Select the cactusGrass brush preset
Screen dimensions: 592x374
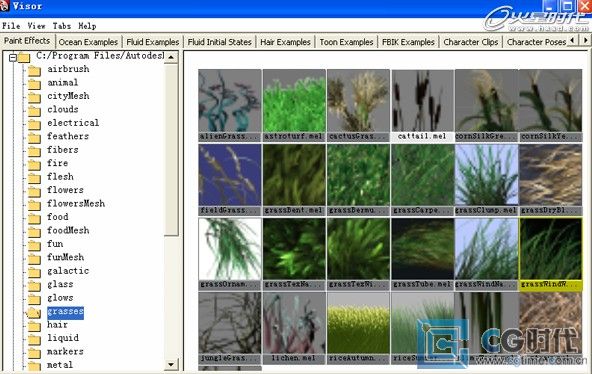tap(358, 105)
